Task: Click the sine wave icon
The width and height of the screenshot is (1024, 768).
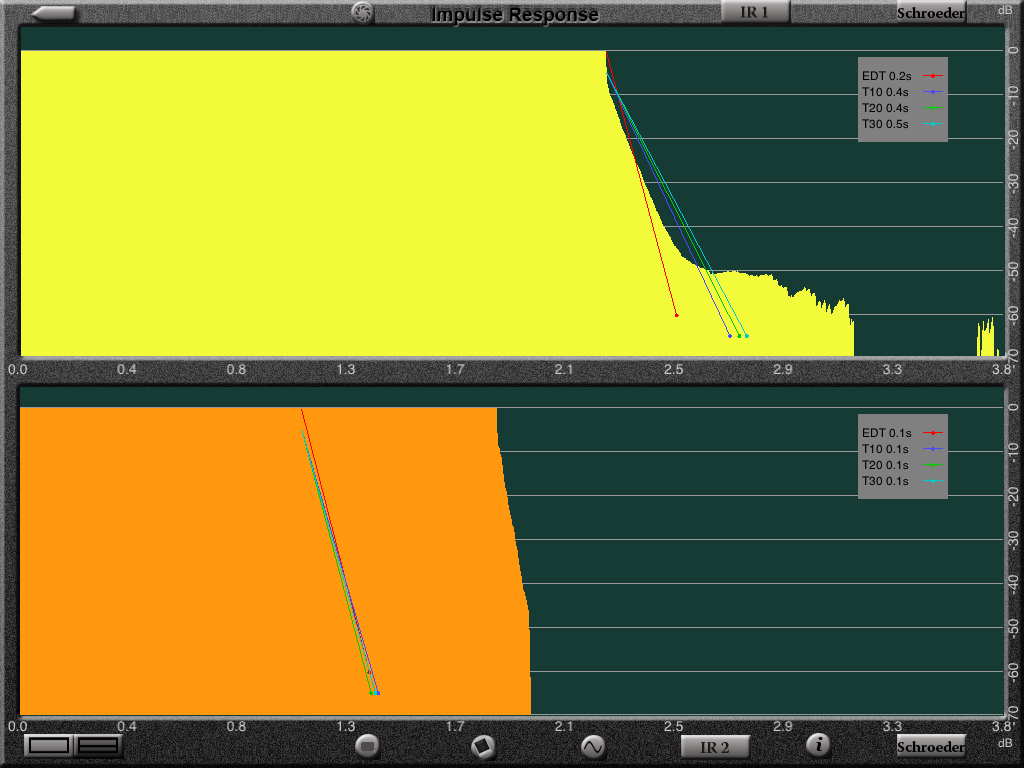Action: tap(593, 746)
